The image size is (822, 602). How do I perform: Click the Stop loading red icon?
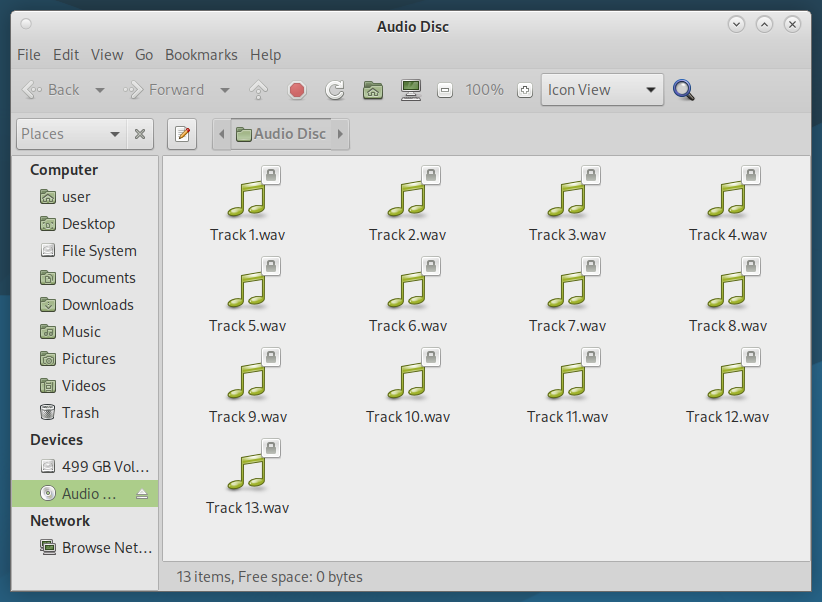click(x=297, y=90)
